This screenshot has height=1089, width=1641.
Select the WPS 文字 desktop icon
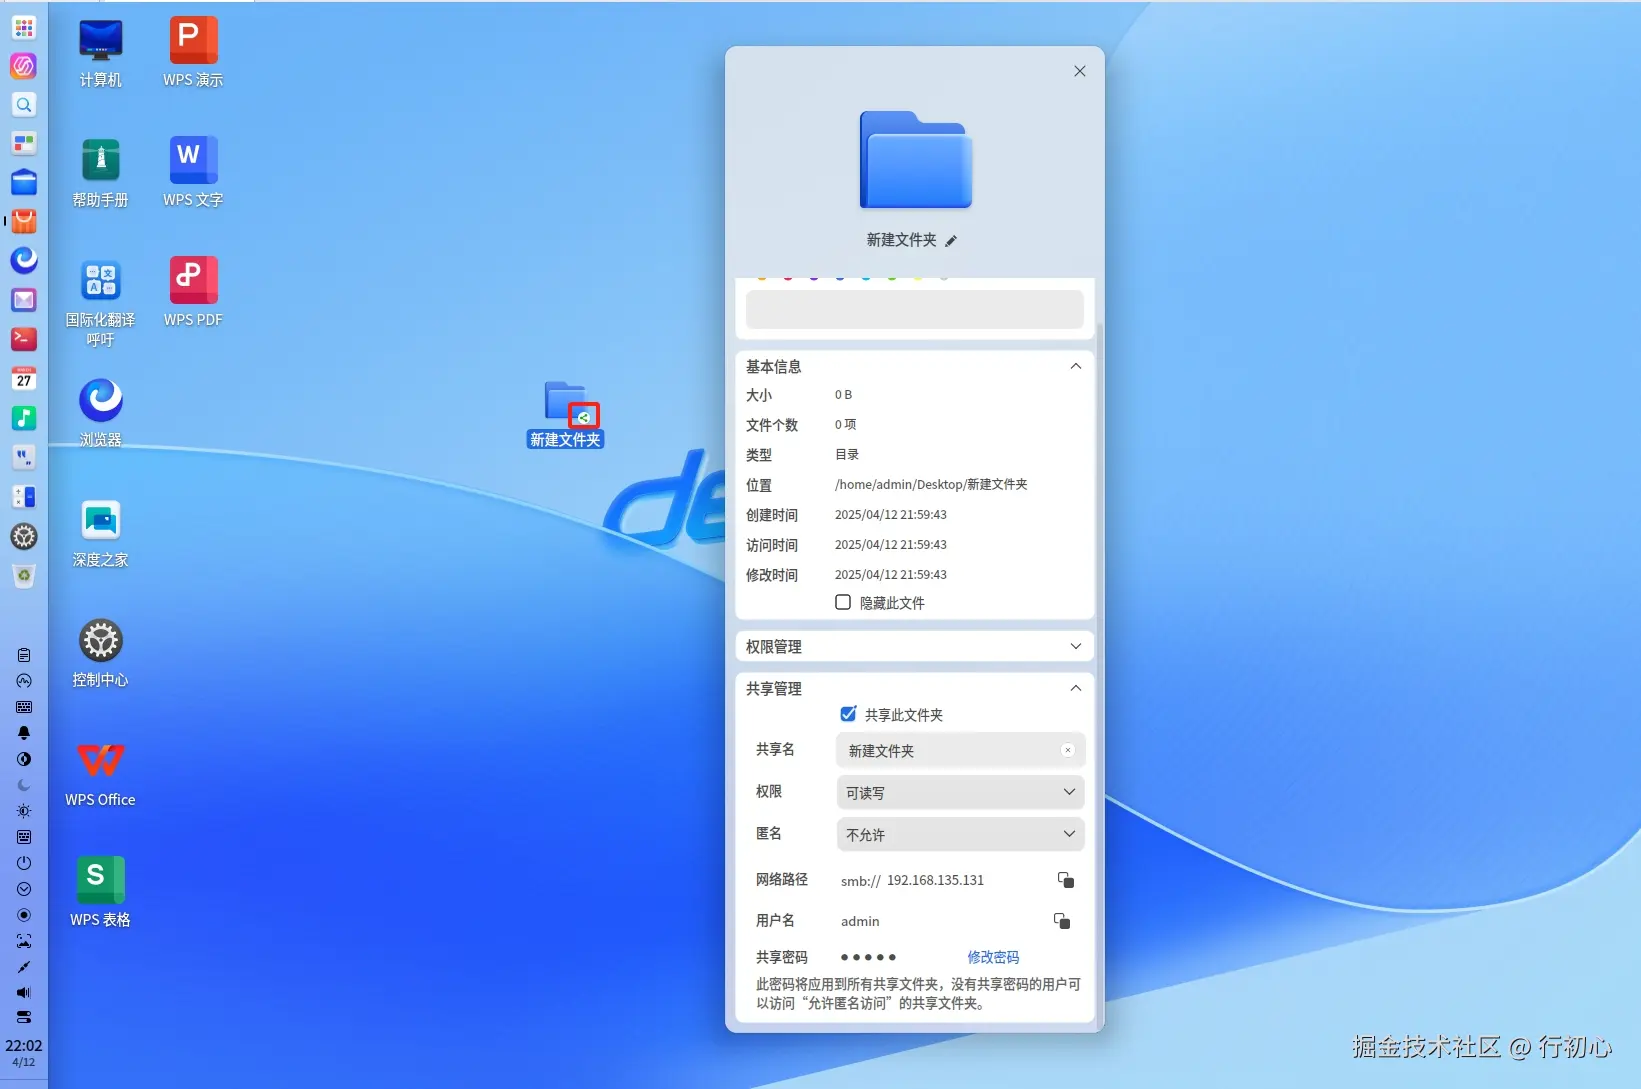click(193, 173)
